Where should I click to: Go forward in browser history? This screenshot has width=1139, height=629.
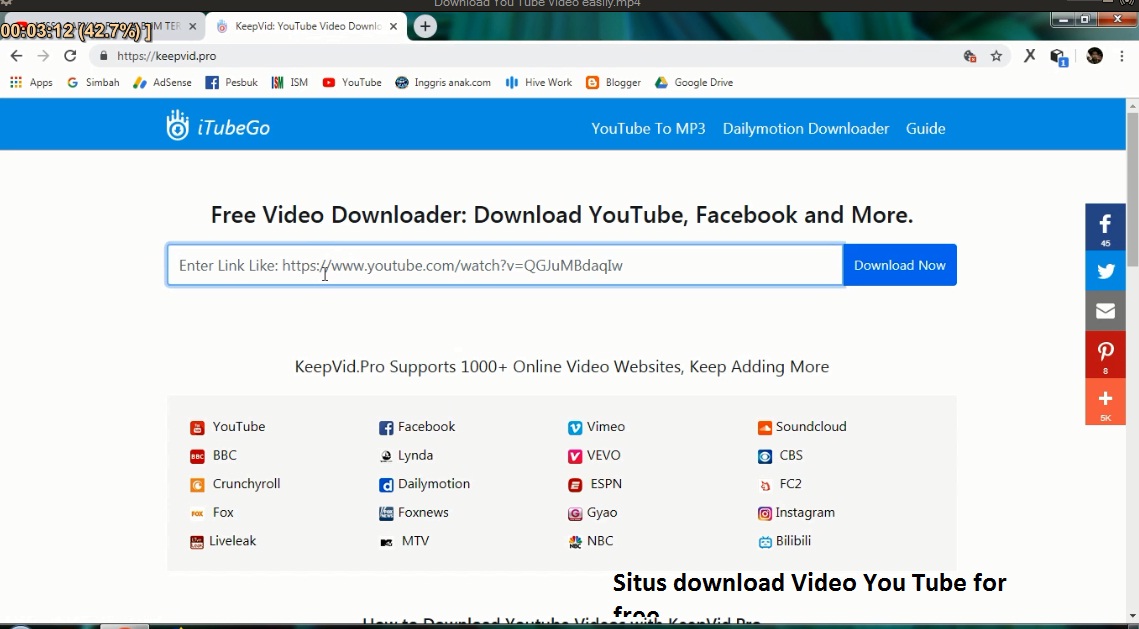point(43,56)
